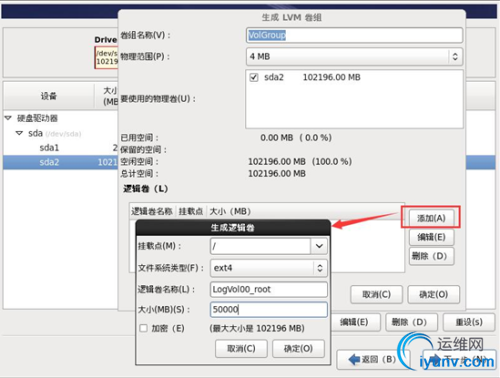Click the 挂载点 column header
Screen dimensions: 500x378
(x=191, y=212)
